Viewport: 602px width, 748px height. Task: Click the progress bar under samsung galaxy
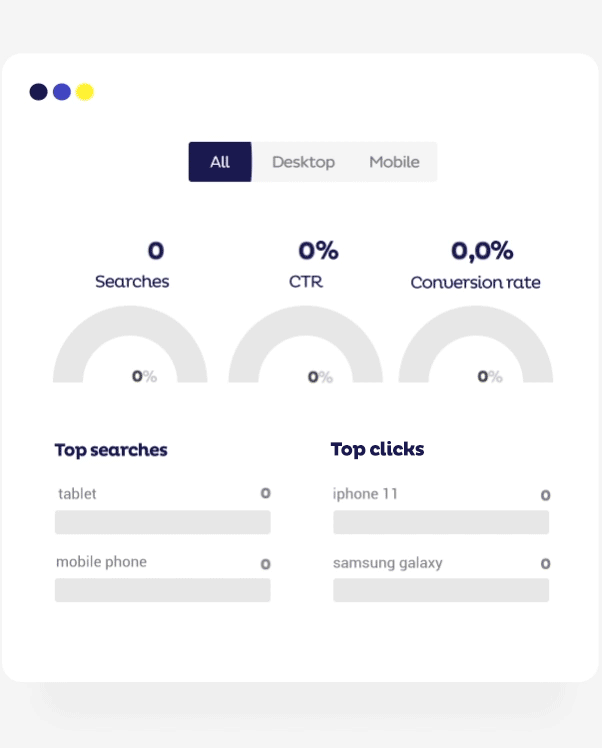point(440,590)
